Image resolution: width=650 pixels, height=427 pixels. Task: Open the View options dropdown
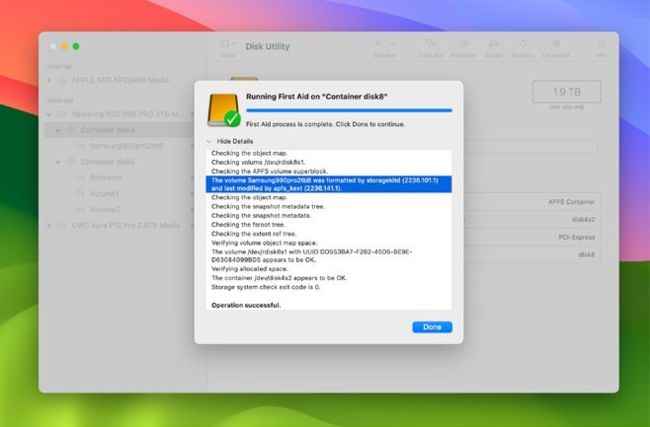click(x=228, y=45)
